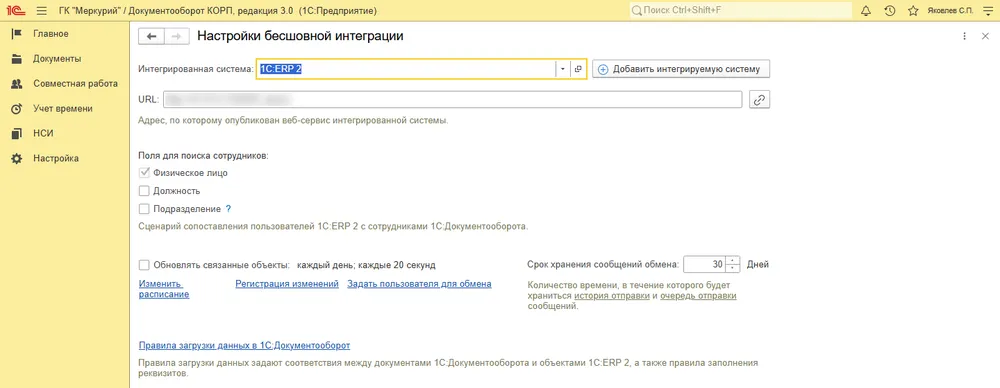Increase message storage days

click(x=733, y=260)
